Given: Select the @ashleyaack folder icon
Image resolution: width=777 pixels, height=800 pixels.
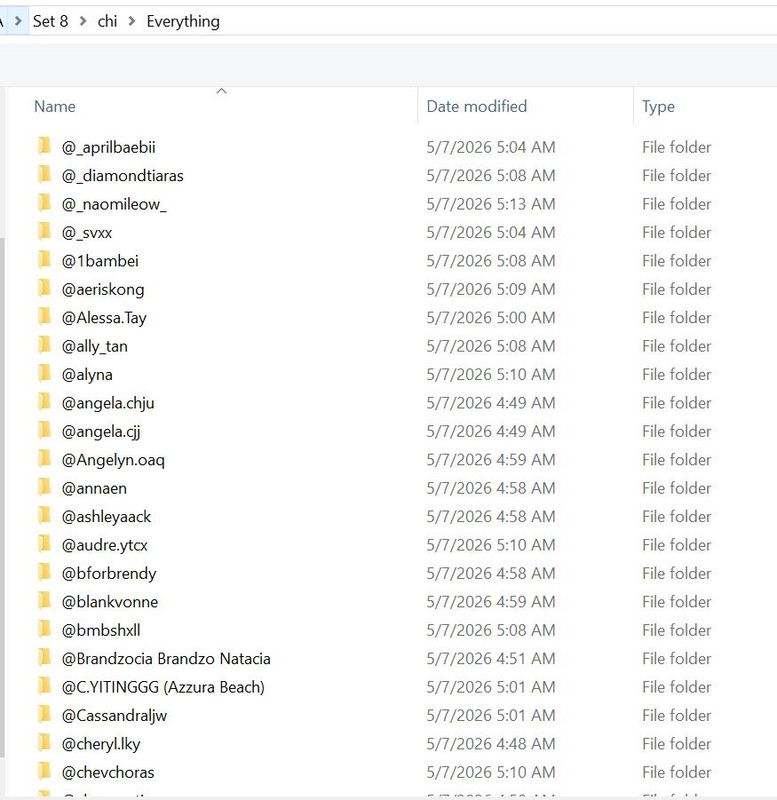Looking at the screenshot, I should (x=44, y=516).
